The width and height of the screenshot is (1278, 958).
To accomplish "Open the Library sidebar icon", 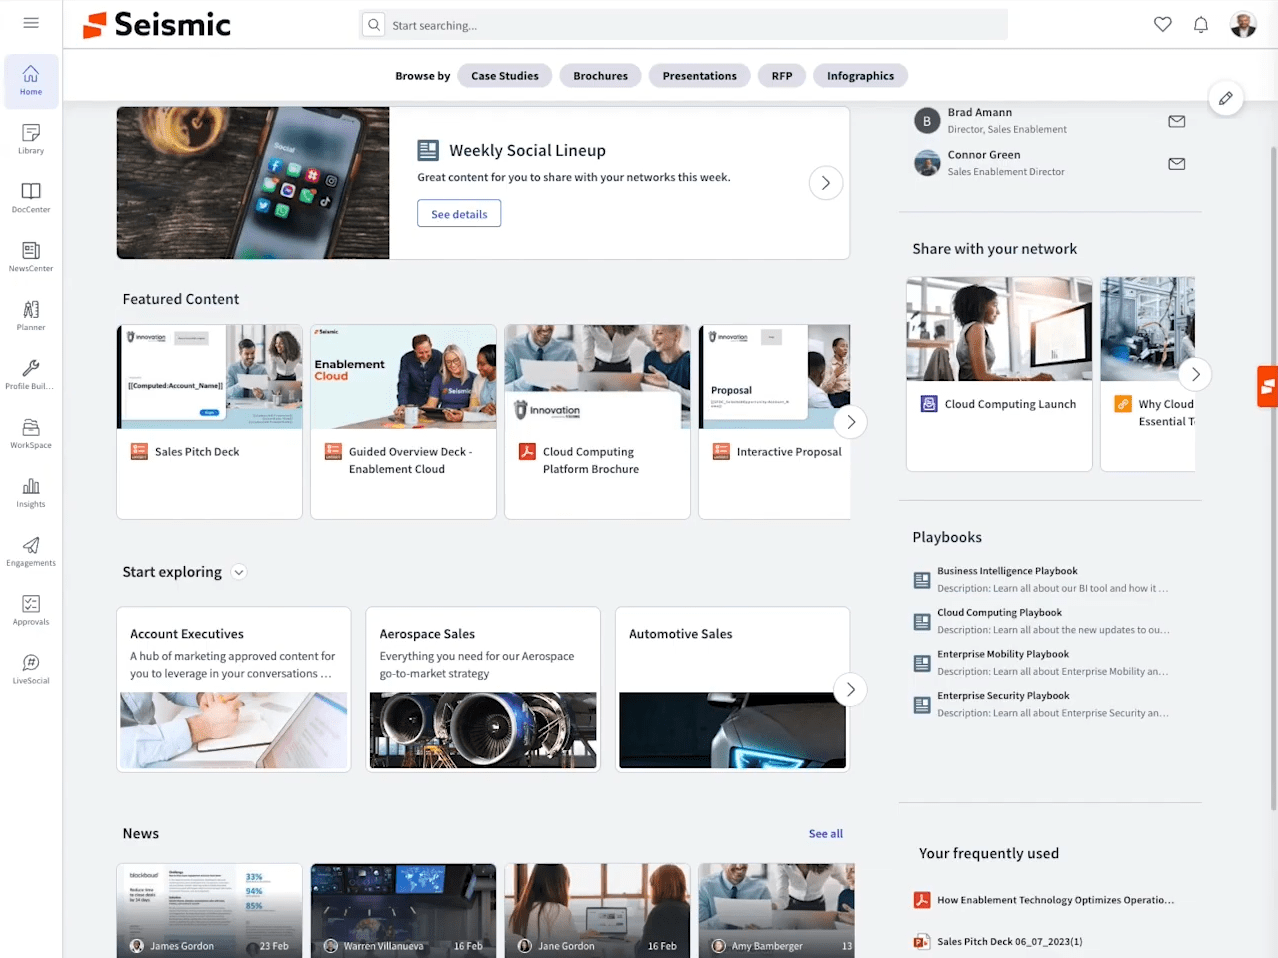I will 31,138.
